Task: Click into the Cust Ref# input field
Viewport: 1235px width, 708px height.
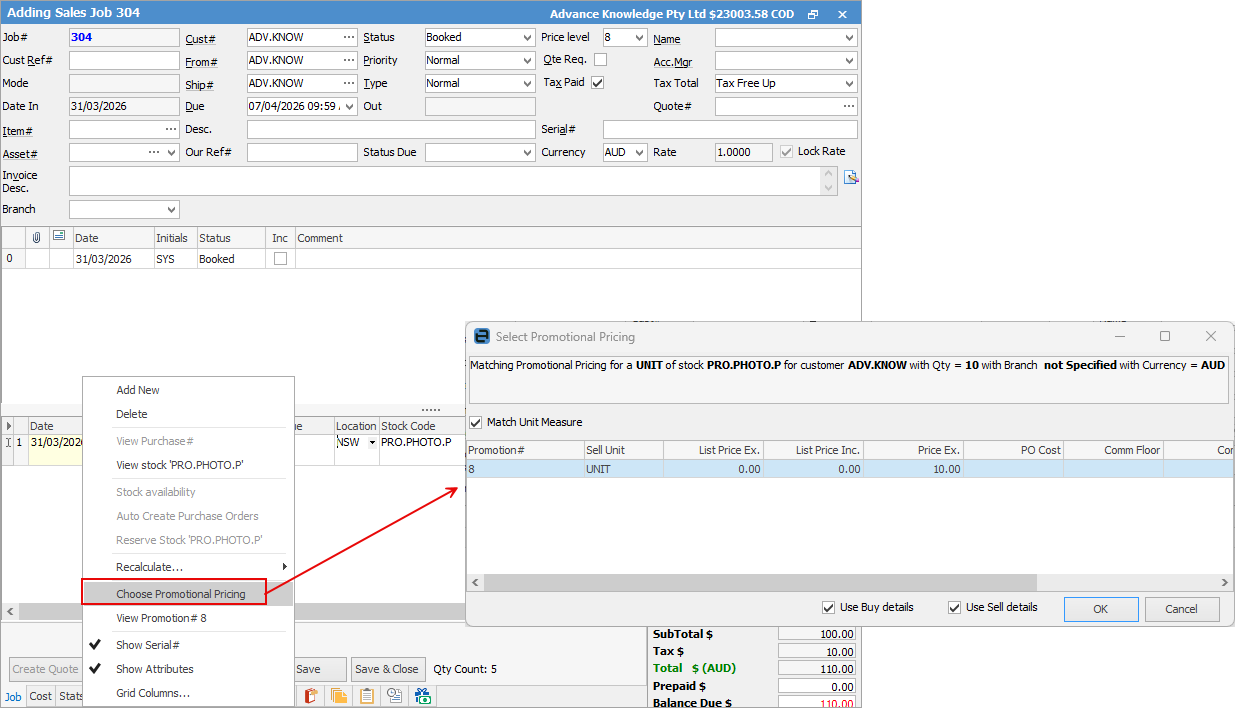Action: click(124, 61)
